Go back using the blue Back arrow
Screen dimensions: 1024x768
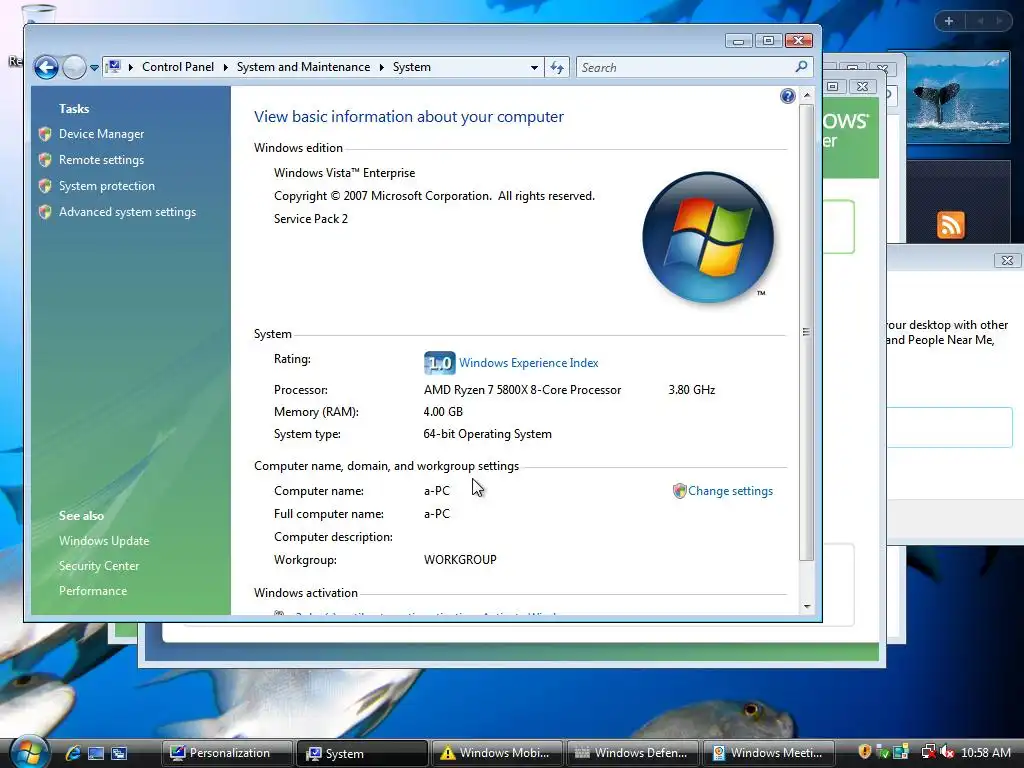click(46, 67)
